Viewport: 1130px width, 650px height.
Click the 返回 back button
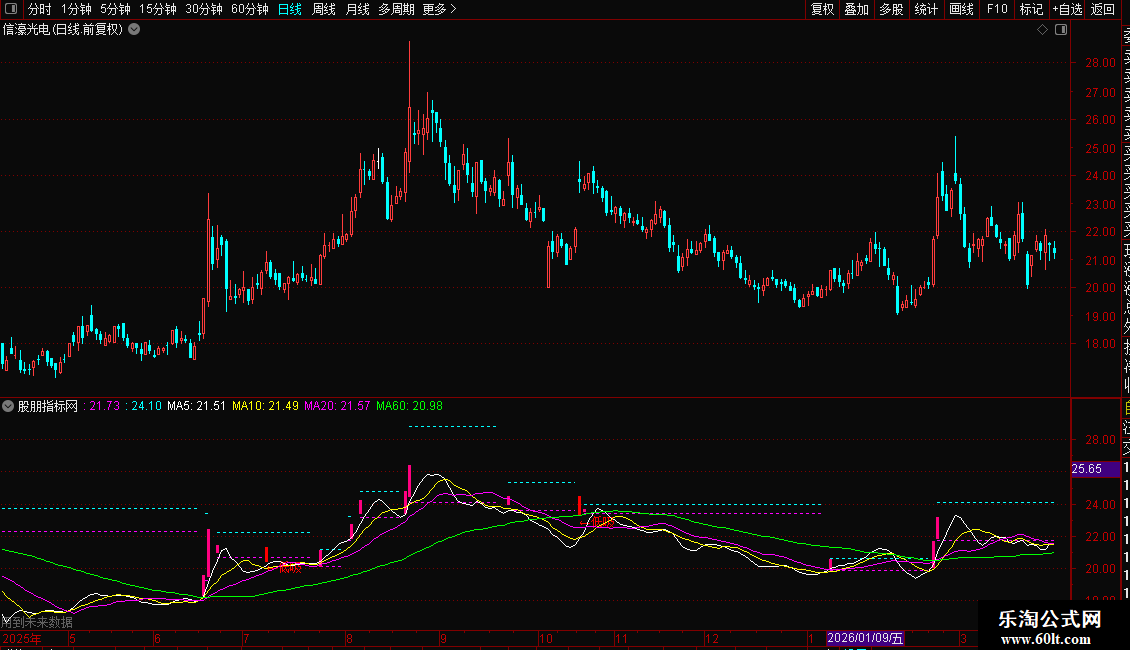1103,9
